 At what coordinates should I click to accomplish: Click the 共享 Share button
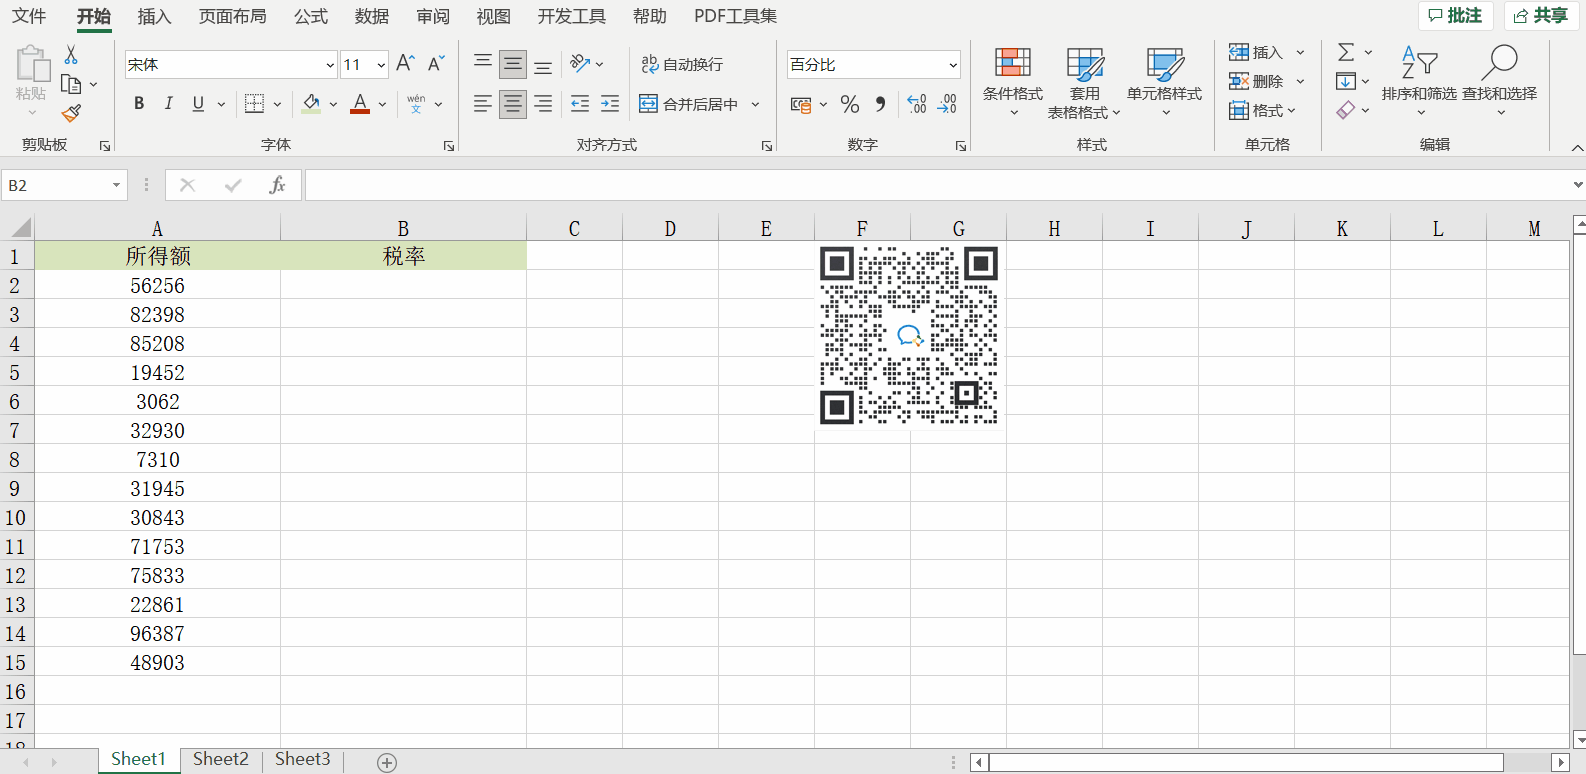[1541, 15]
